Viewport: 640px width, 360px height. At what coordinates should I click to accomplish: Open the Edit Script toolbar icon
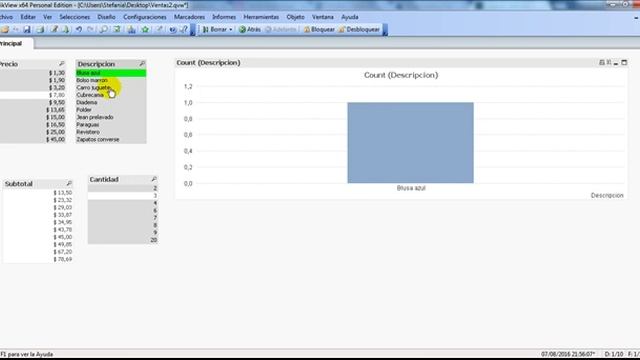click(x=54, y=29)
